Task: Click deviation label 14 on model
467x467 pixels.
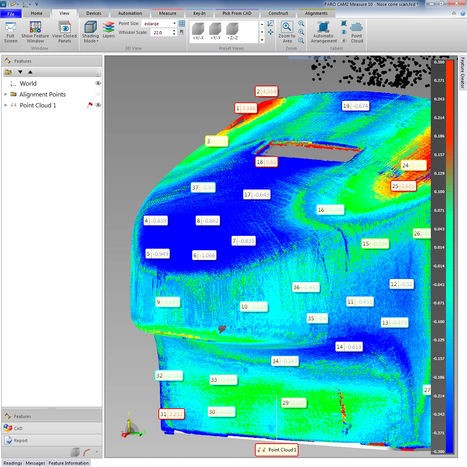Action: 349,347
